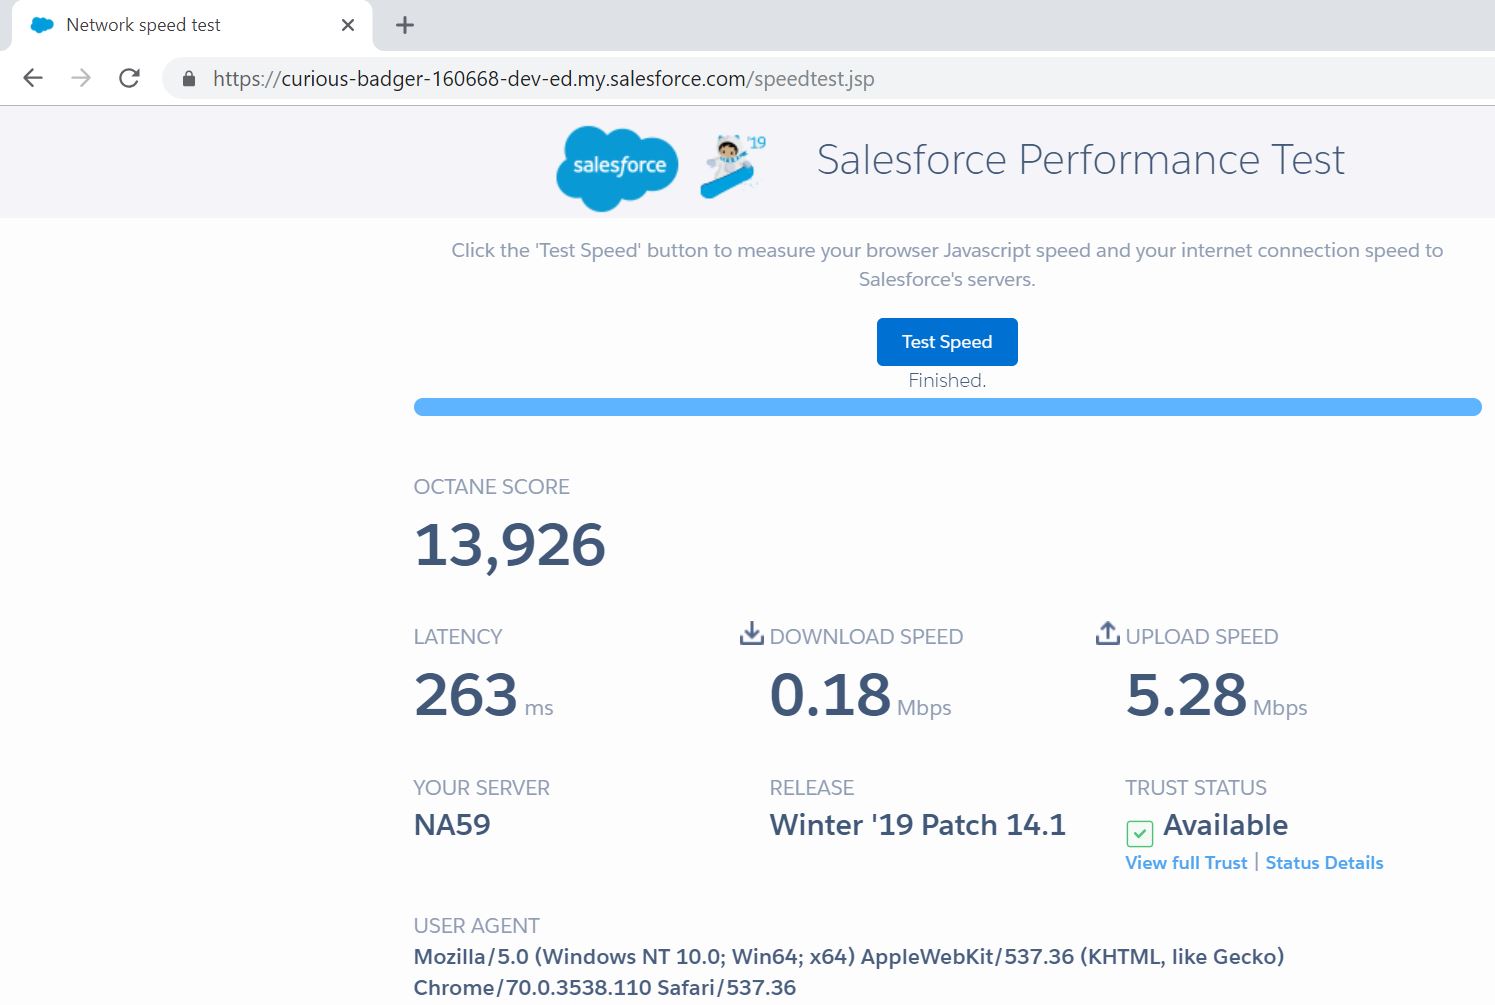
Task: Focus the URL address bar
Action: tap(828, 78)
